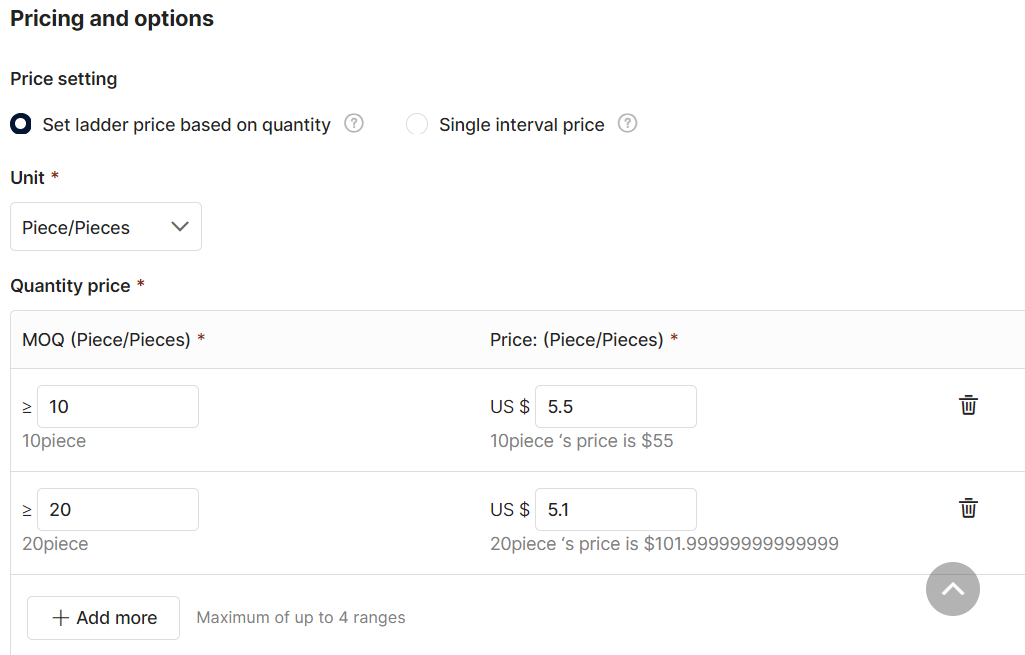Click the 20piece price total text

click(664, 544)
